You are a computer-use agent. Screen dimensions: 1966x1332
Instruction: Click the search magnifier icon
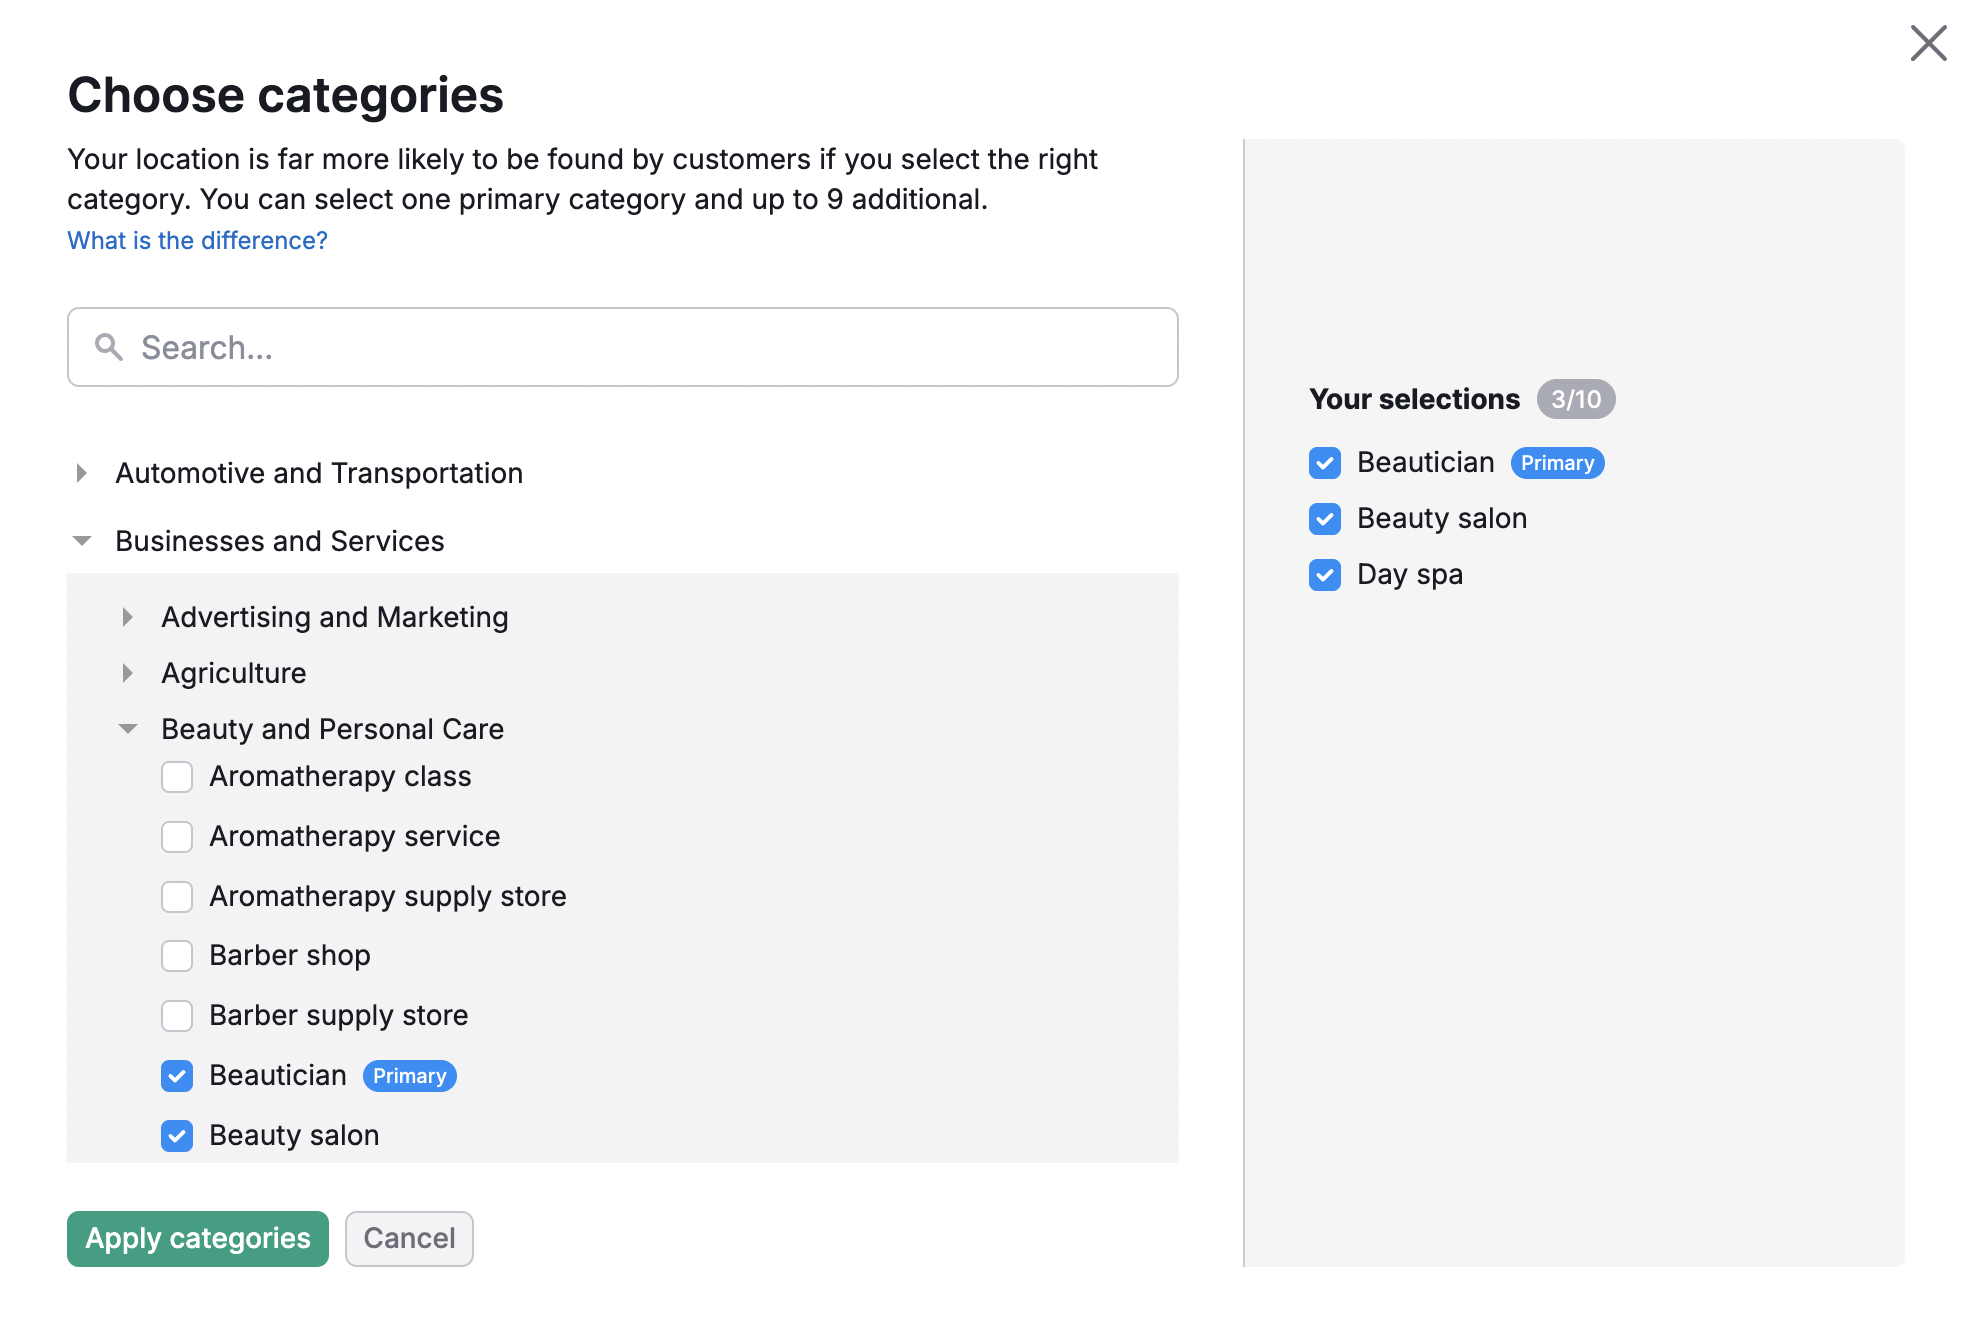coord(109,346)
